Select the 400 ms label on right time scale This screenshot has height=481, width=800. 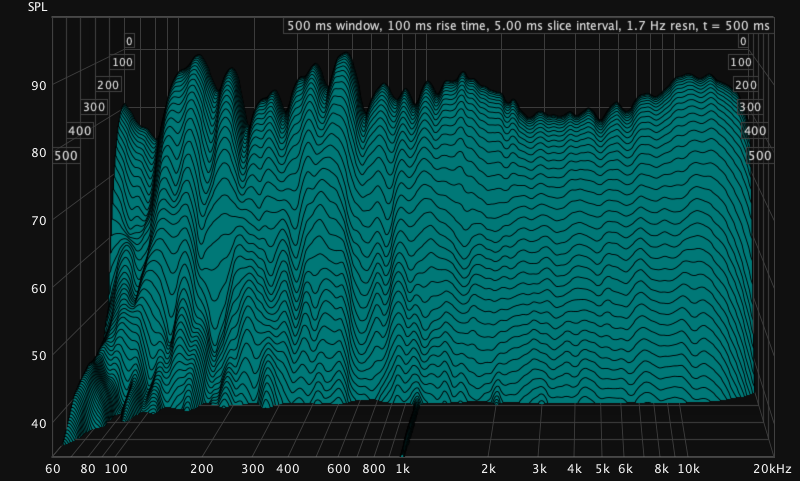point(755,131)
